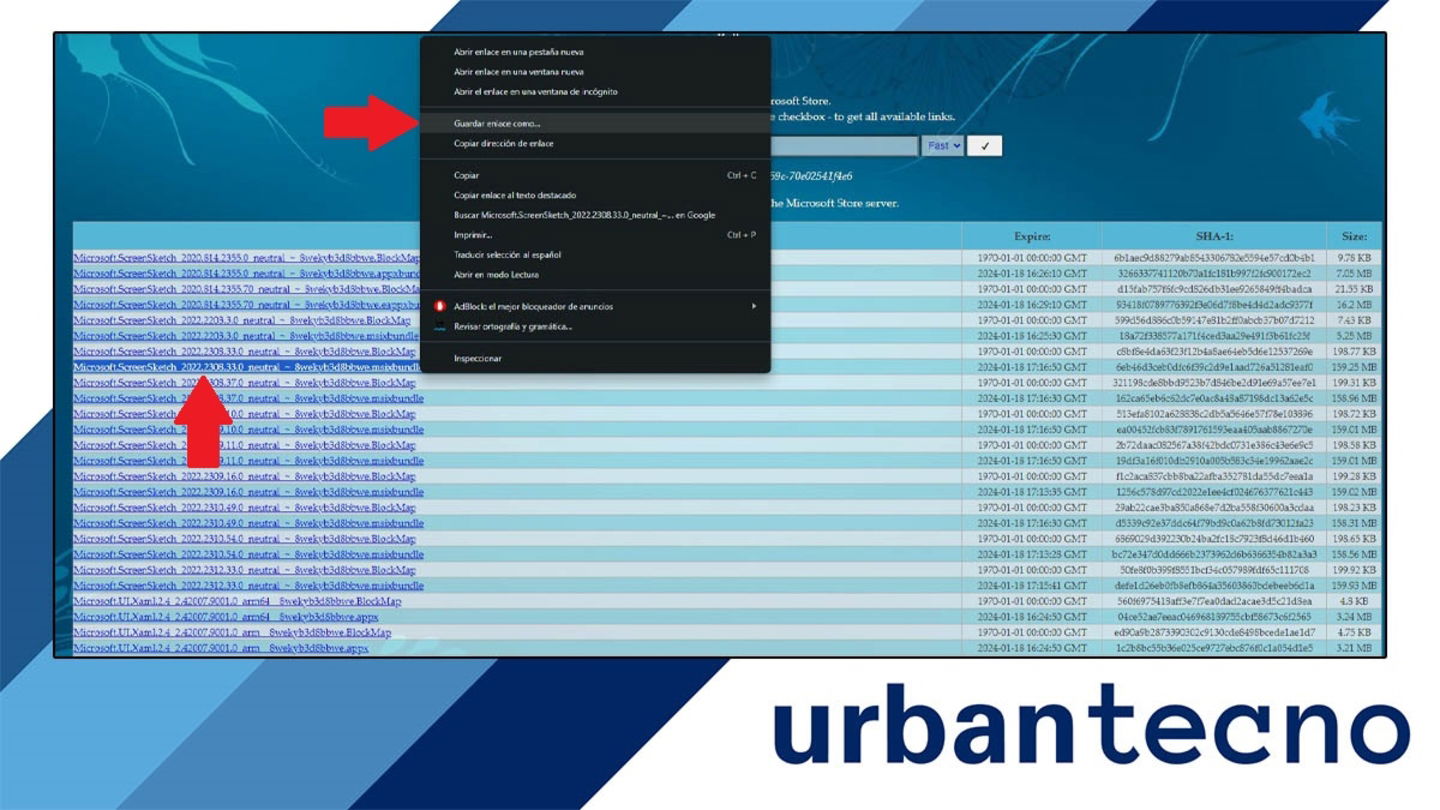Click highlighted ScreenSketch 2022.2308.33.0 msixbundle link
1440x810 pixels.
click(246, 367)
